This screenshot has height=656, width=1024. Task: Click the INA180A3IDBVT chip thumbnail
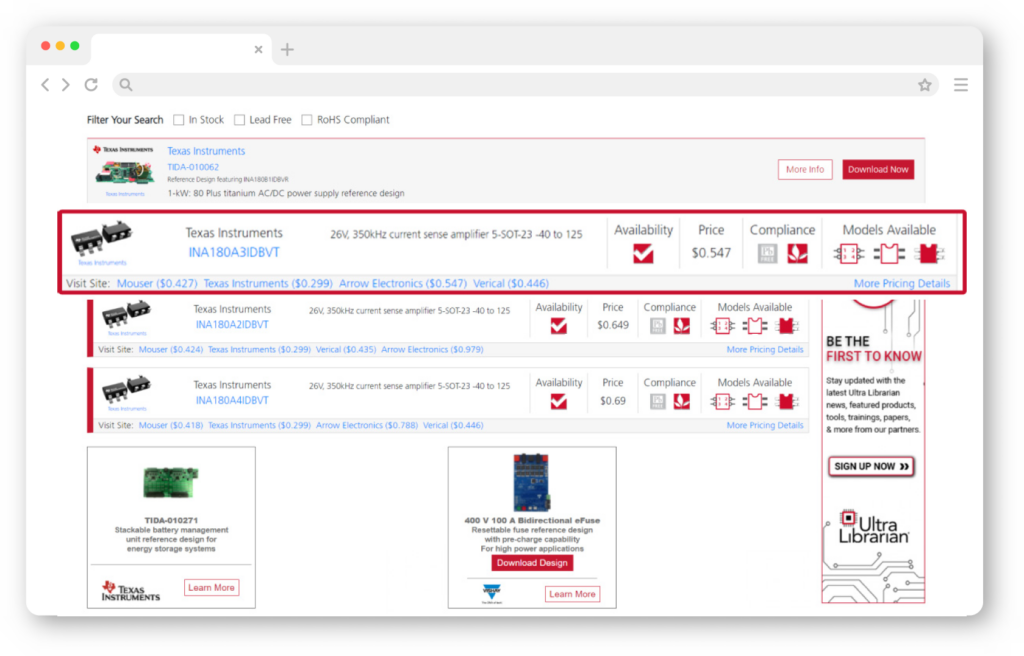tap(102, 238)
